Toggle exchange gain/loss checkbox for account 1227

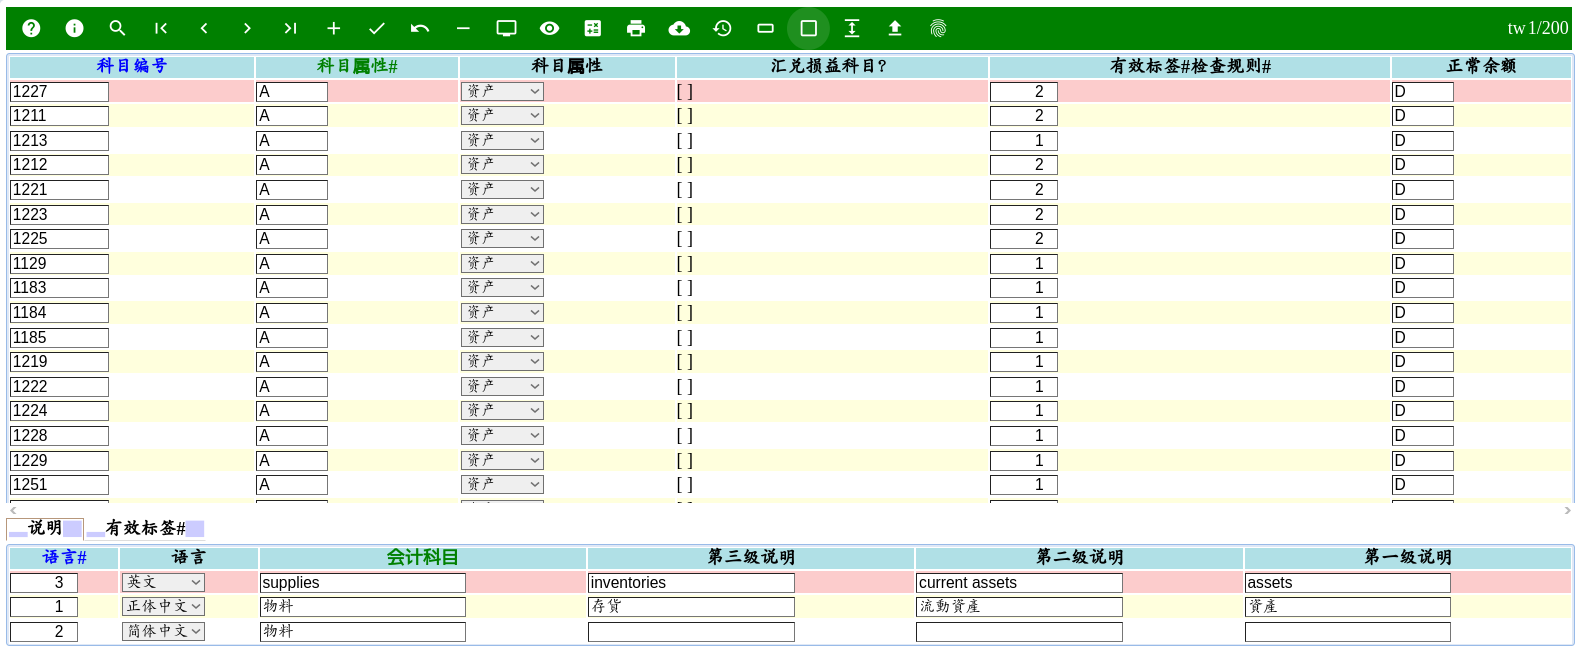tap(684, 91)
